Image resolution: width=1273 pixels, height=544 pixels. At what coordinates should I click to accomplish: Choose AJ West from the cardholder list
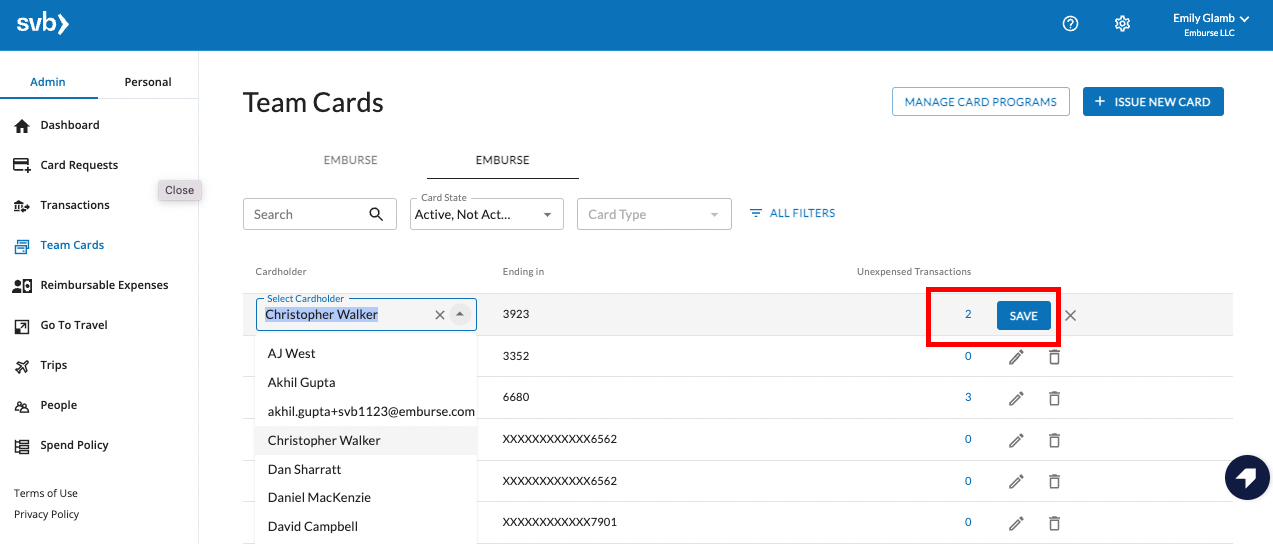click(x=366, y=353)
